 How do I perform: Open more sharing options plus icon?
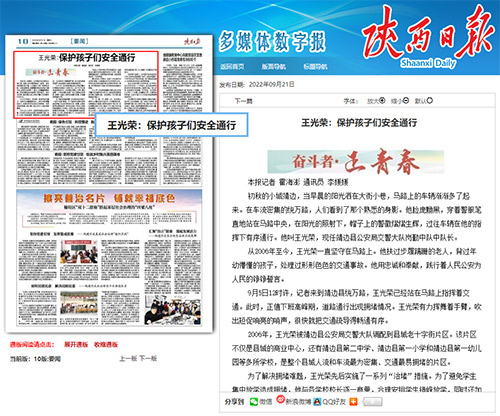pos(353,402)
